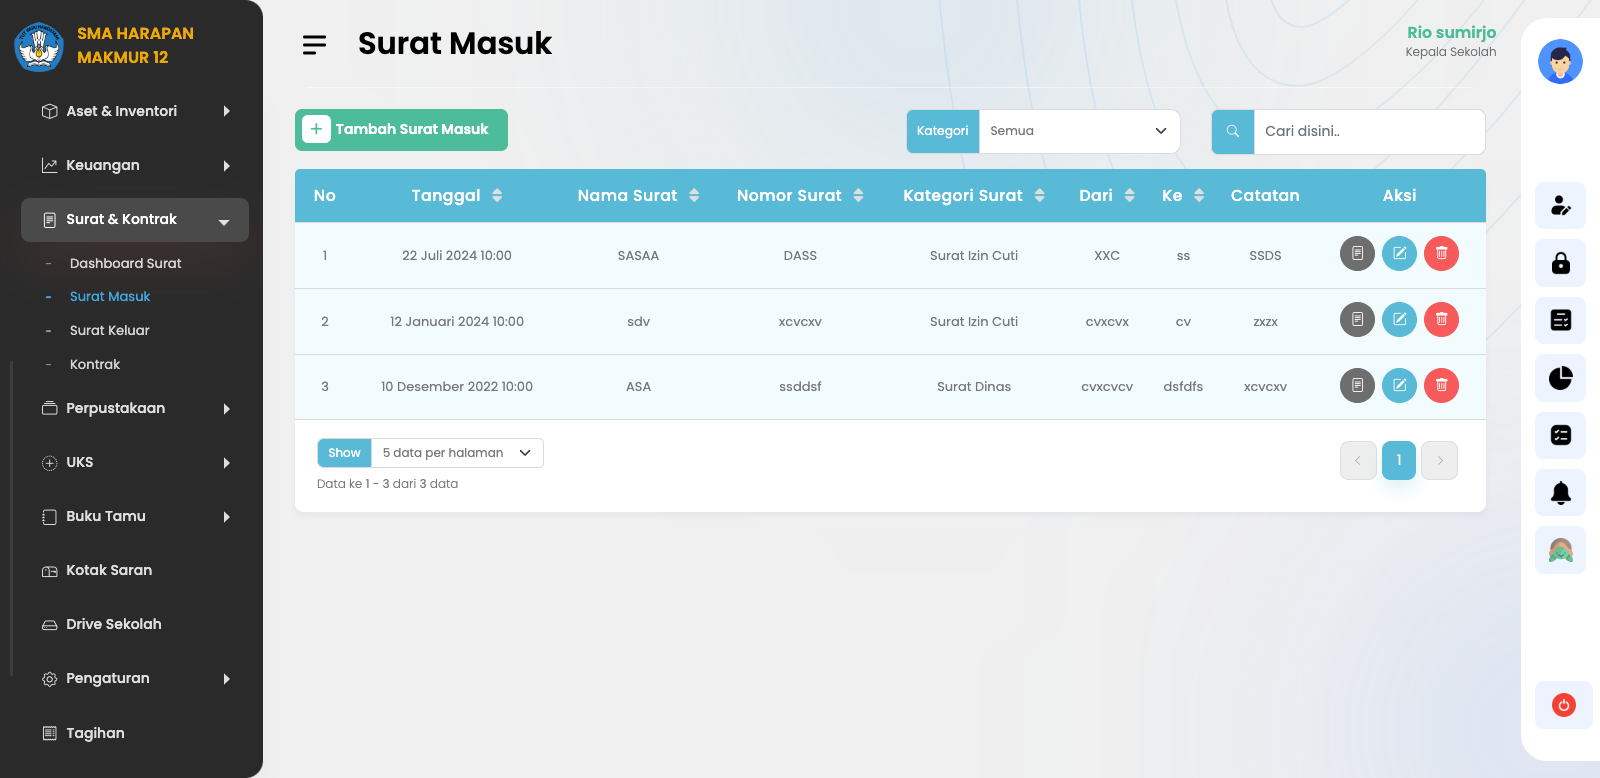Click the red power logout icon
The width and height of the screenshot is (1600, 778).
click(x=1563, y=705)
